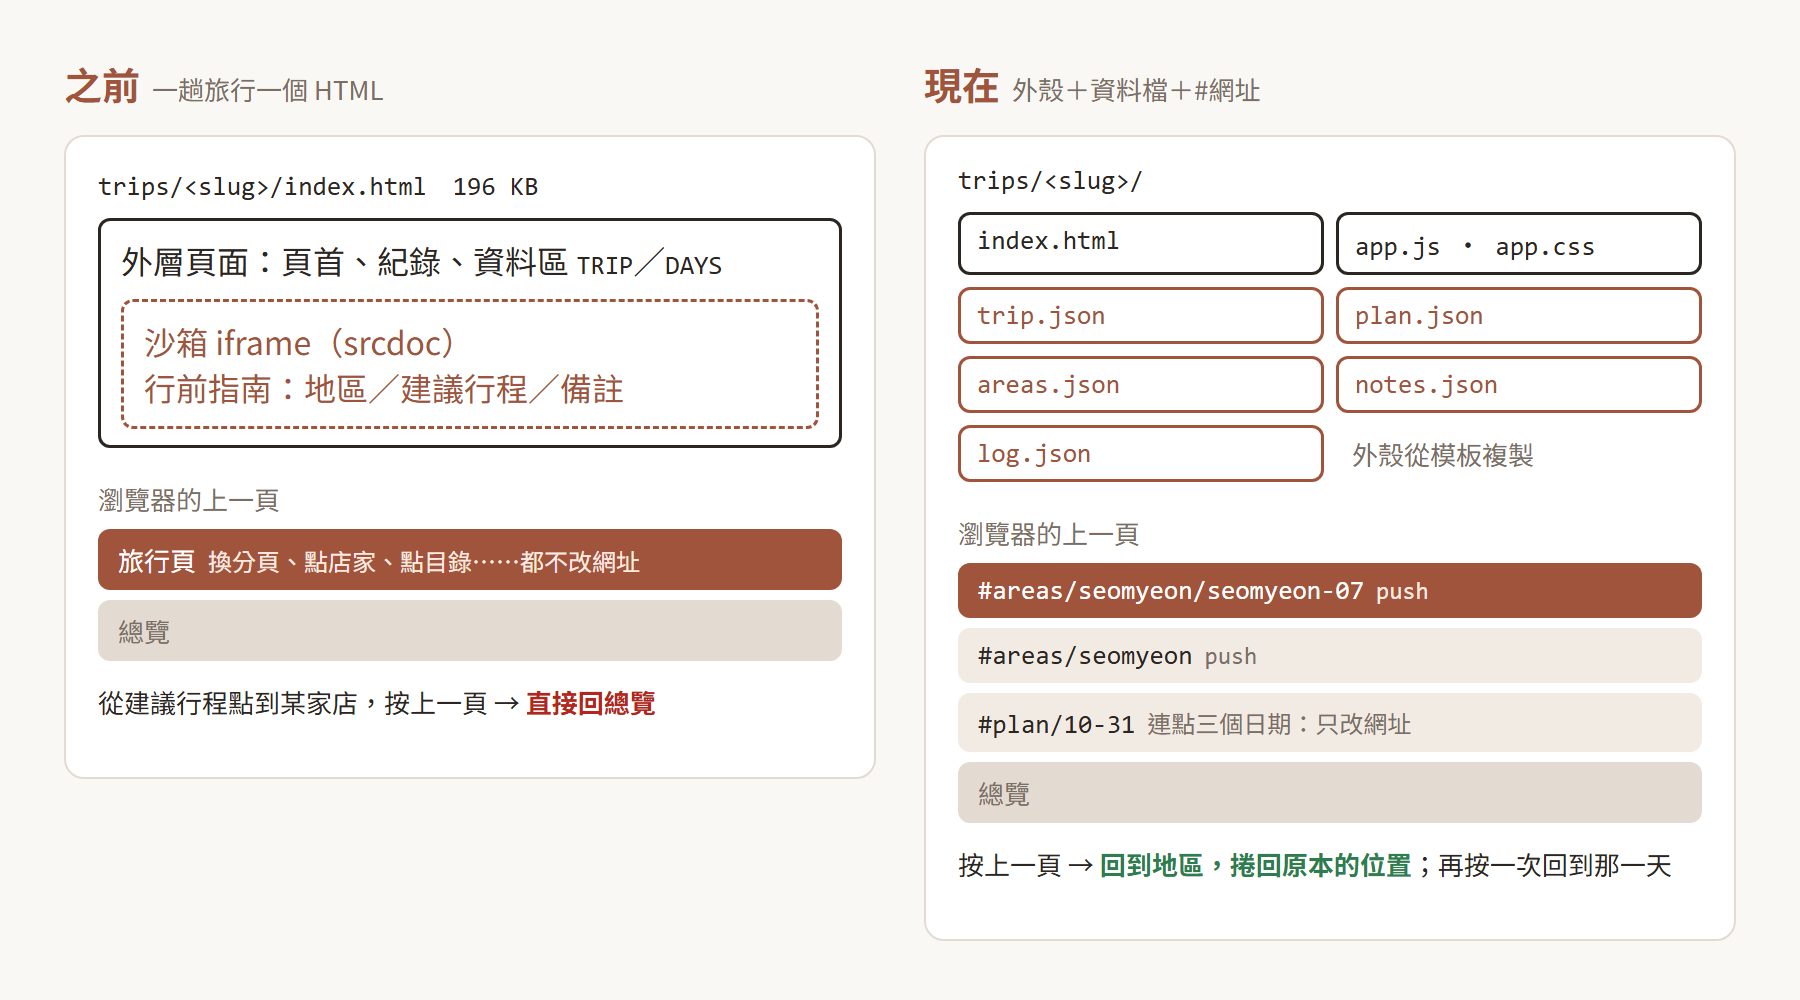The width and height of the screenshot is (1800, 1000).
Task: Click the subtitle 外殼+資料檔+#網址
Action: [x=1136, y=91]
